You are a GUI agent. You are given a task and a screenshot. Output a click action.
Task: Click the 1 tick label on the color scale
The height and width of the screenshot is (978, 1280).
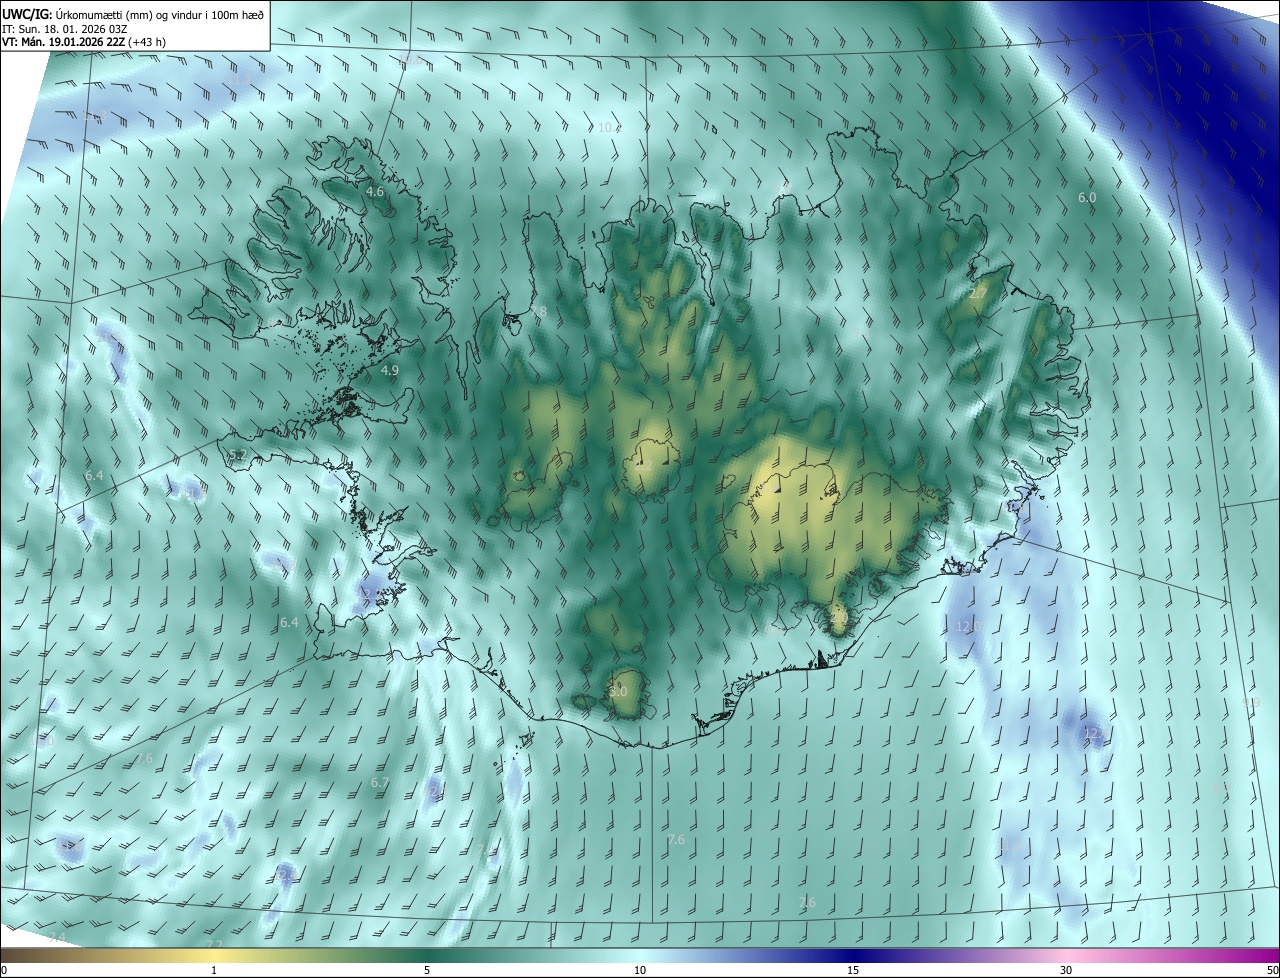point(214,971)
